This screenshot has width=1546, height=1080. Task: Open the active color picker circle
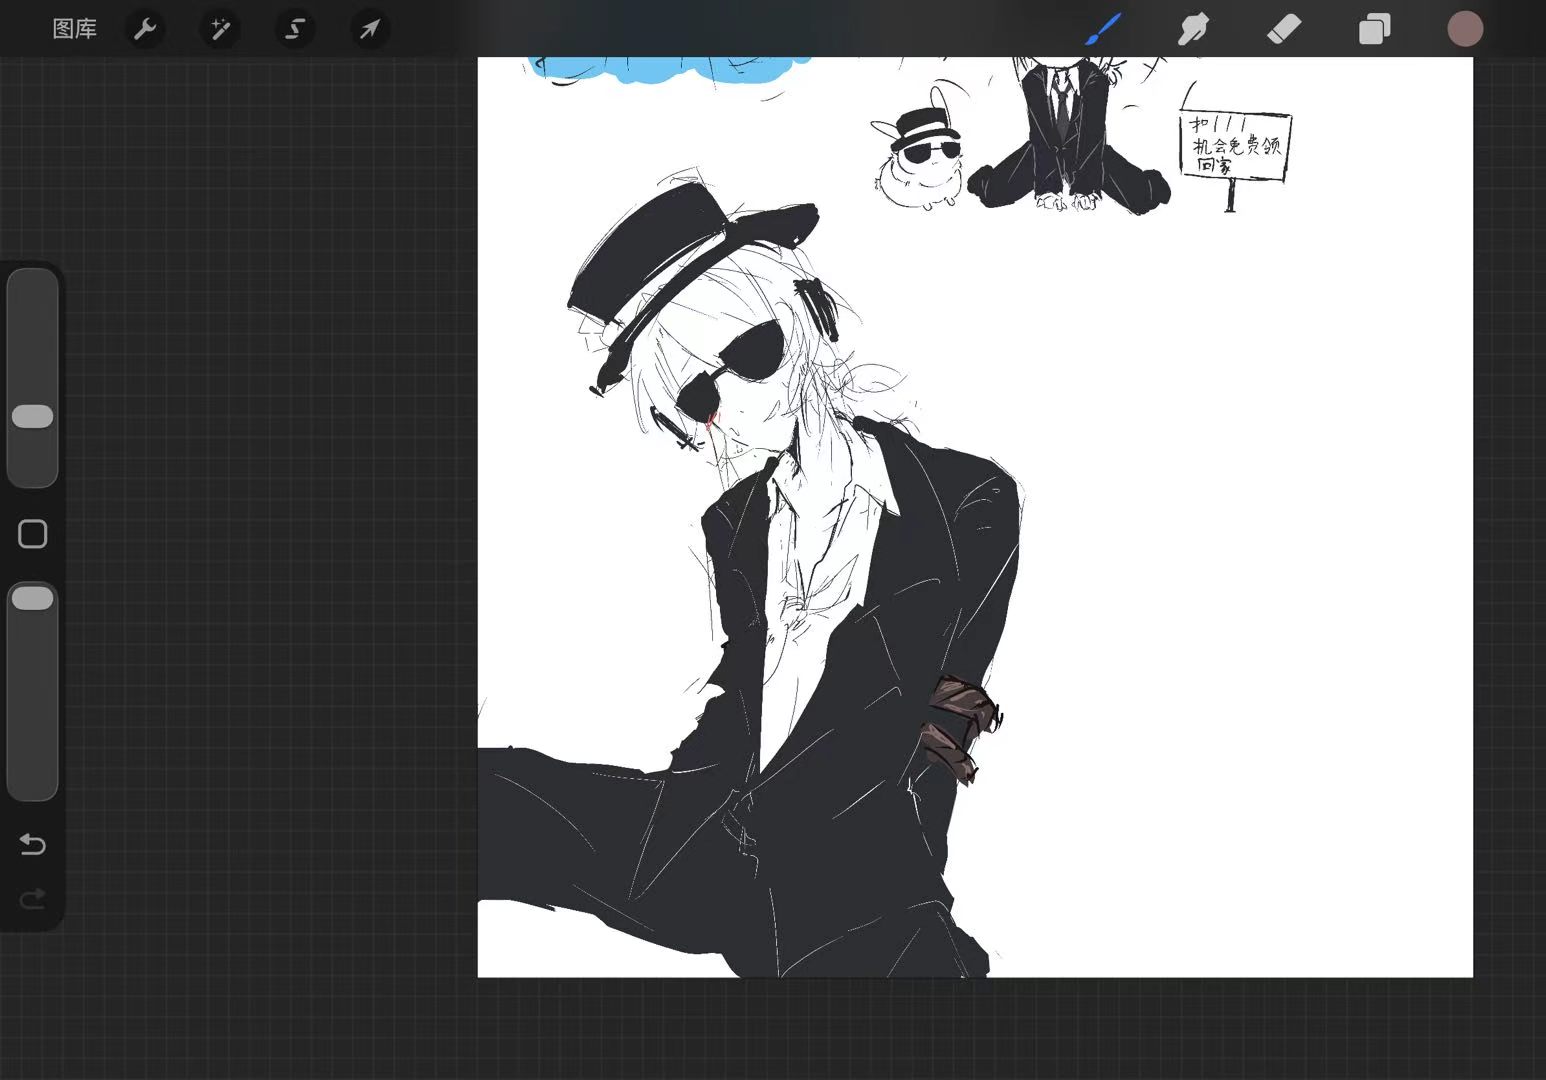point(1465,29)
